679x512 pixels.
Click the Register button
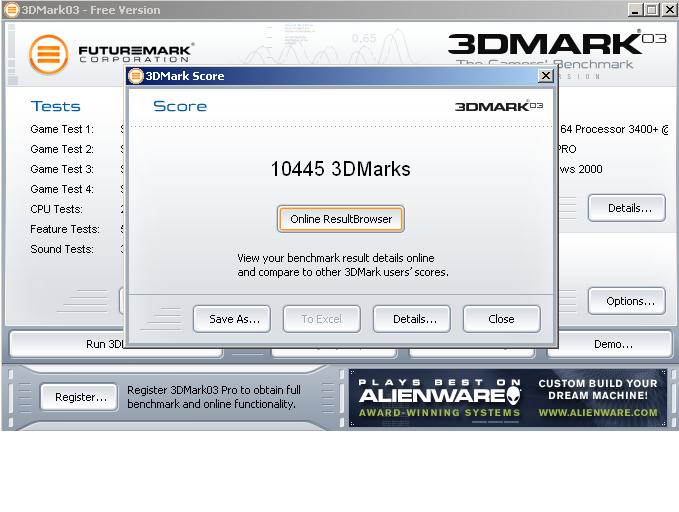click(x=79, y=397)
